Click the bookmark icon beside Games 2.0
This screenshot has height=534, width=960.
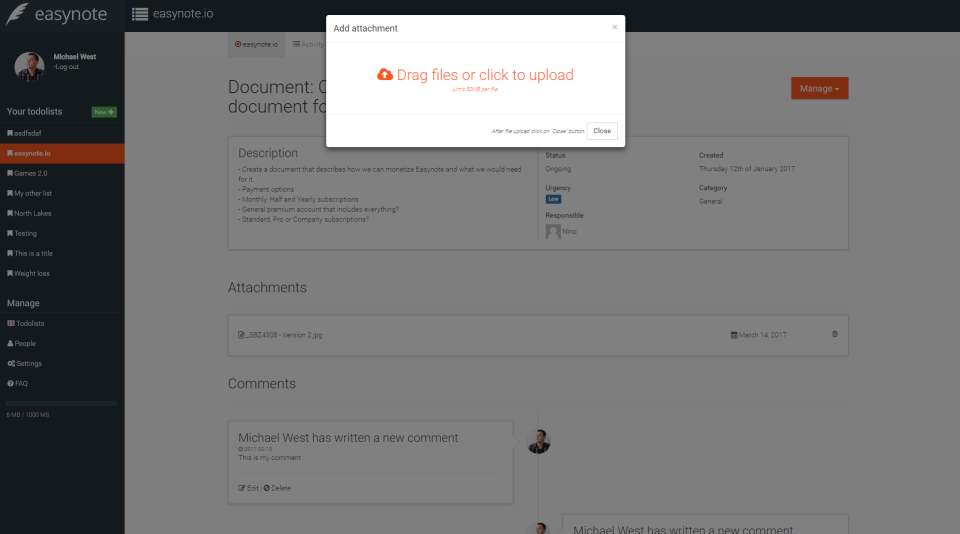(10, 173)
